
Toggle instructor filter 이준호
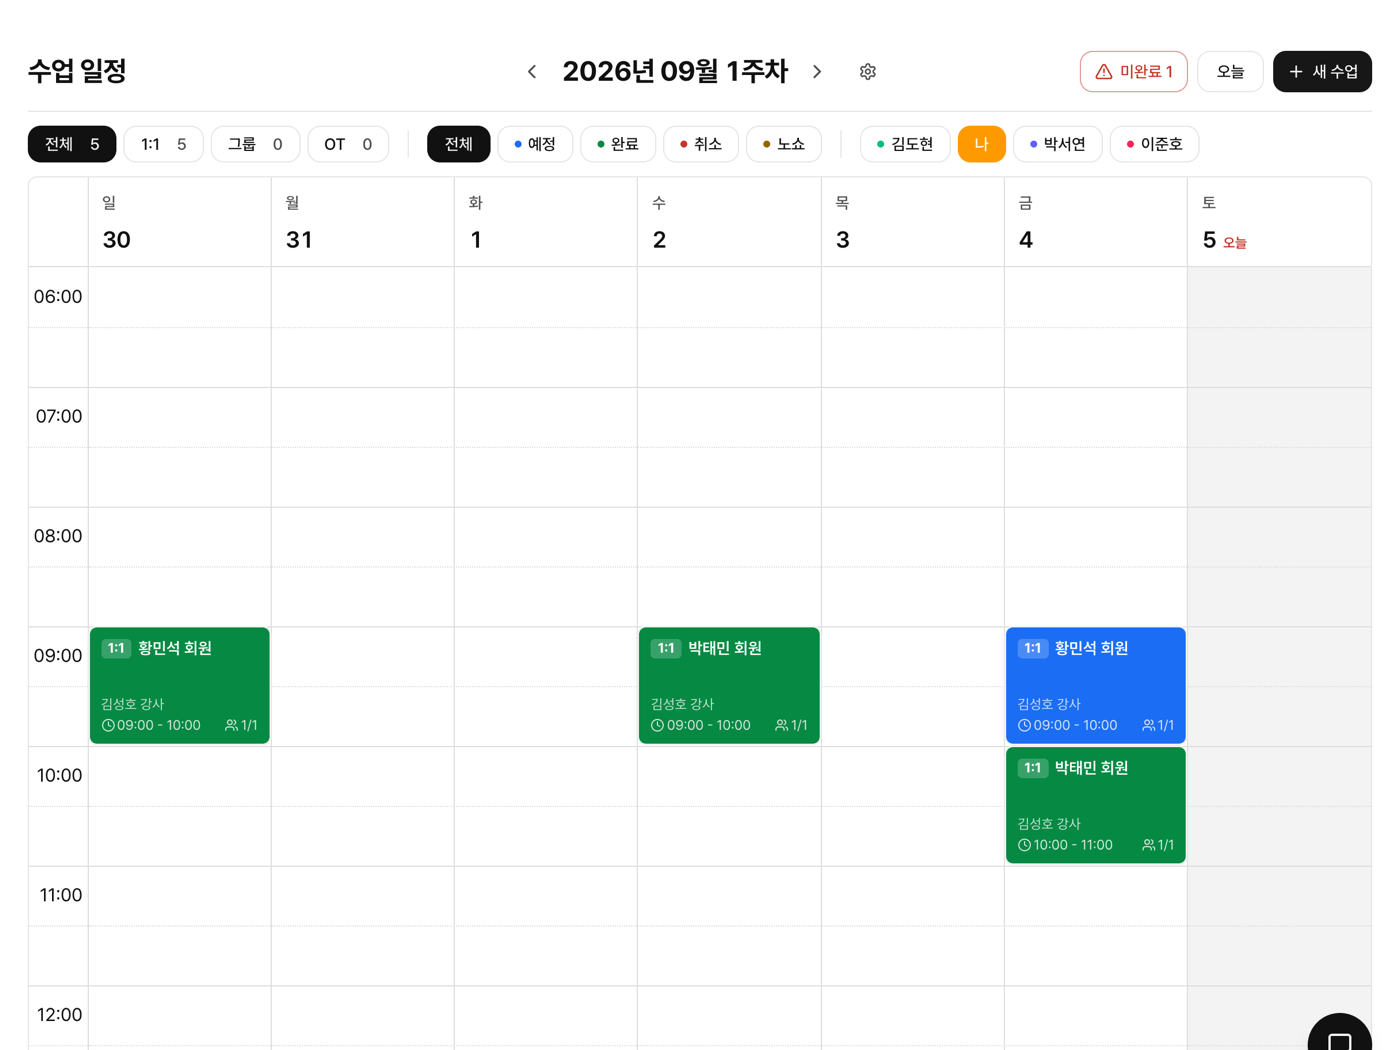pyautogui.click(x=1155, y=144)
